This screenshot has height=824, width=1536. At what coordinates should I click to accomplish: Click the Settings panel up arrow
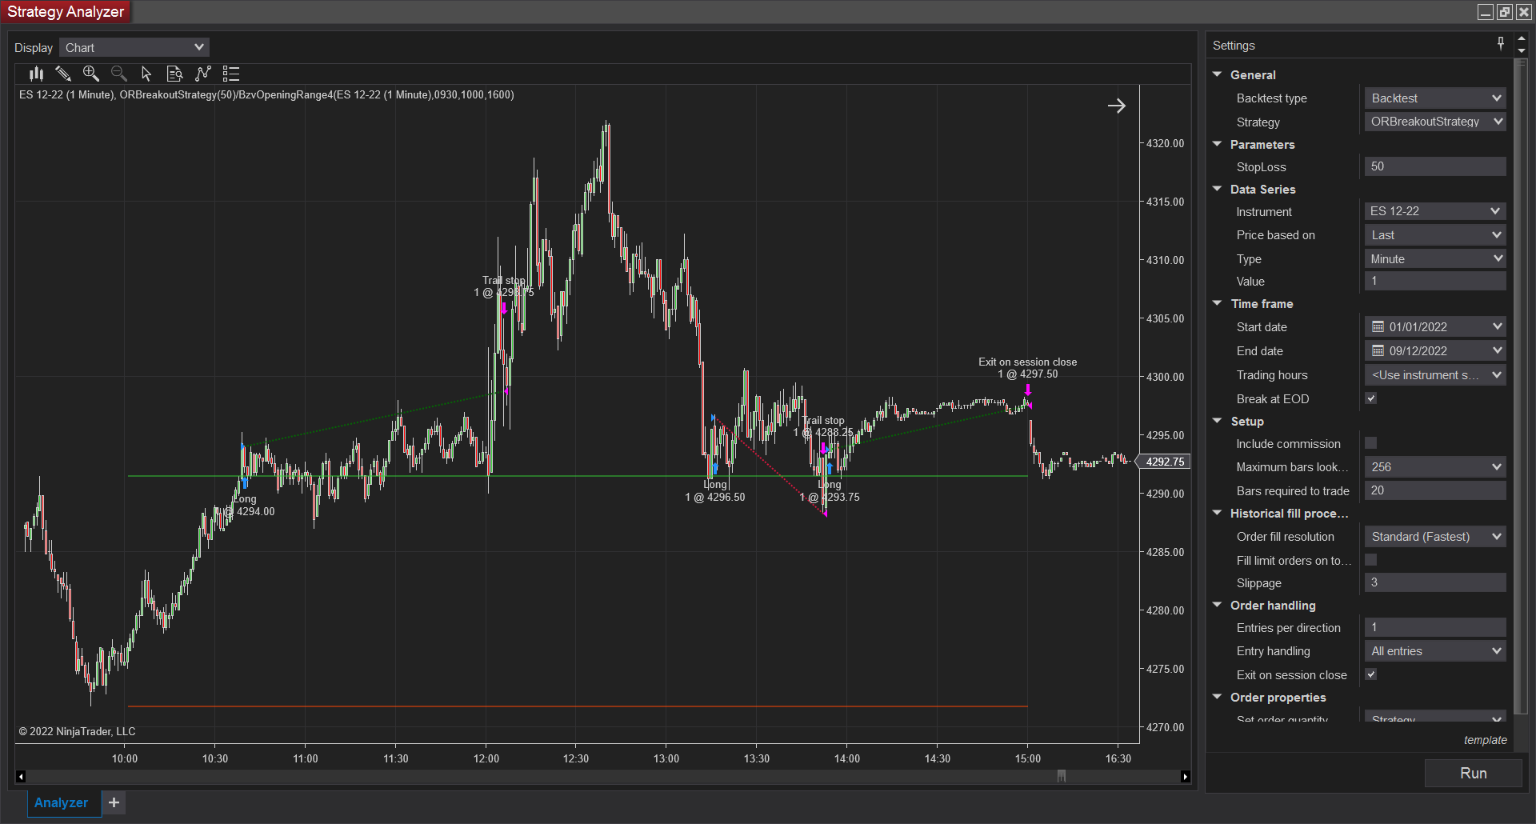click(1522, 39)
